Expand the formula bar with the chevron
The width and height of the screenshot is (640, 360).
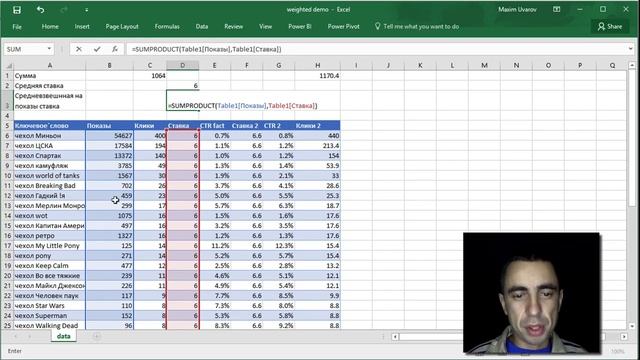[631, 49]
